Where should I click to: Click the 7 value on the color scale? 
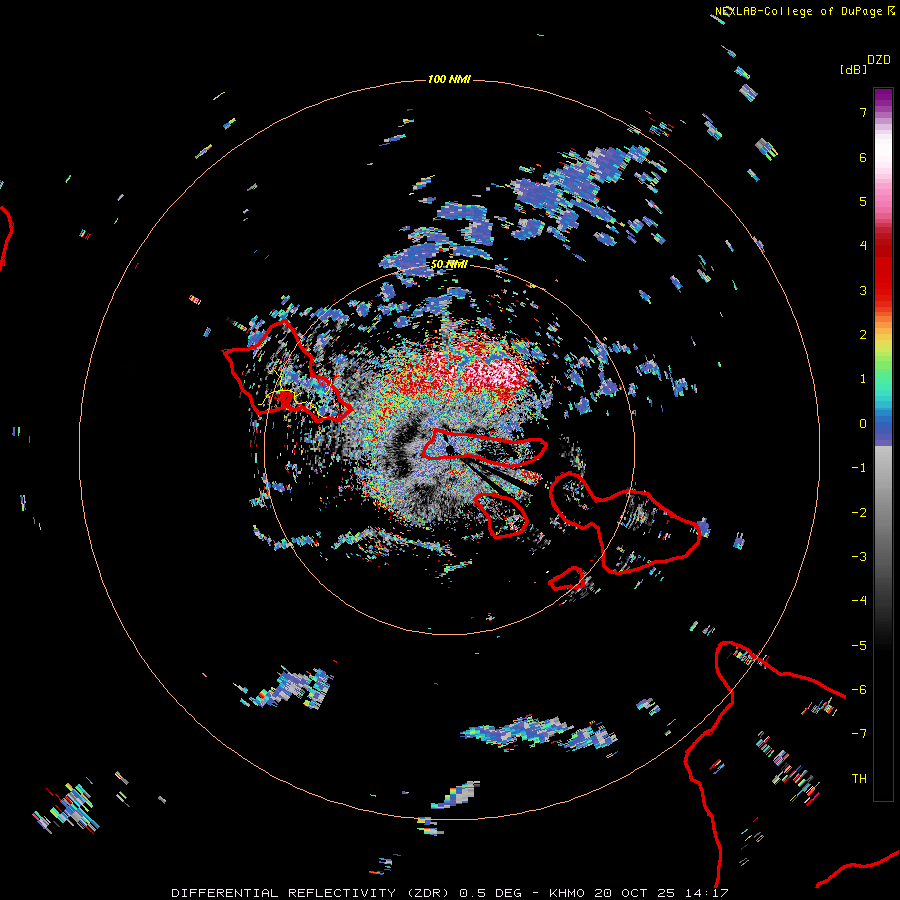[x=863, y=112]
